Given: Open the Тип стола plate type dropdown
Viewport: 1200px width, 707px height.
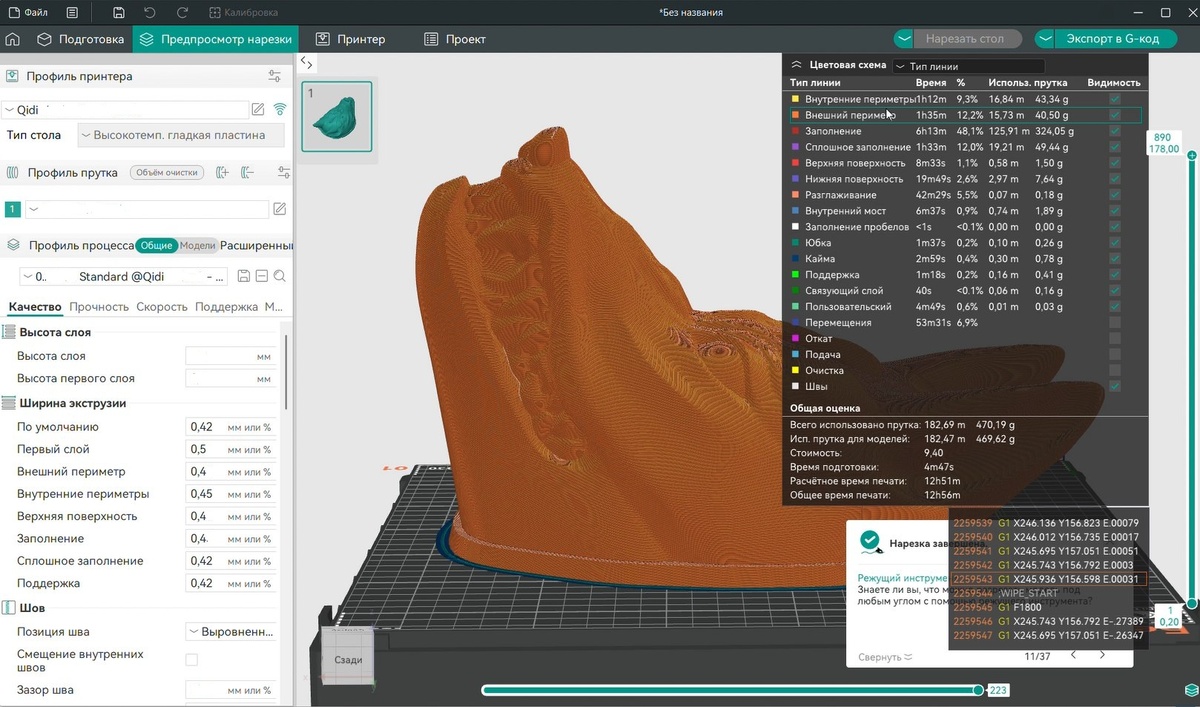Looking at the screenshot, I should [x=181, y=135].
